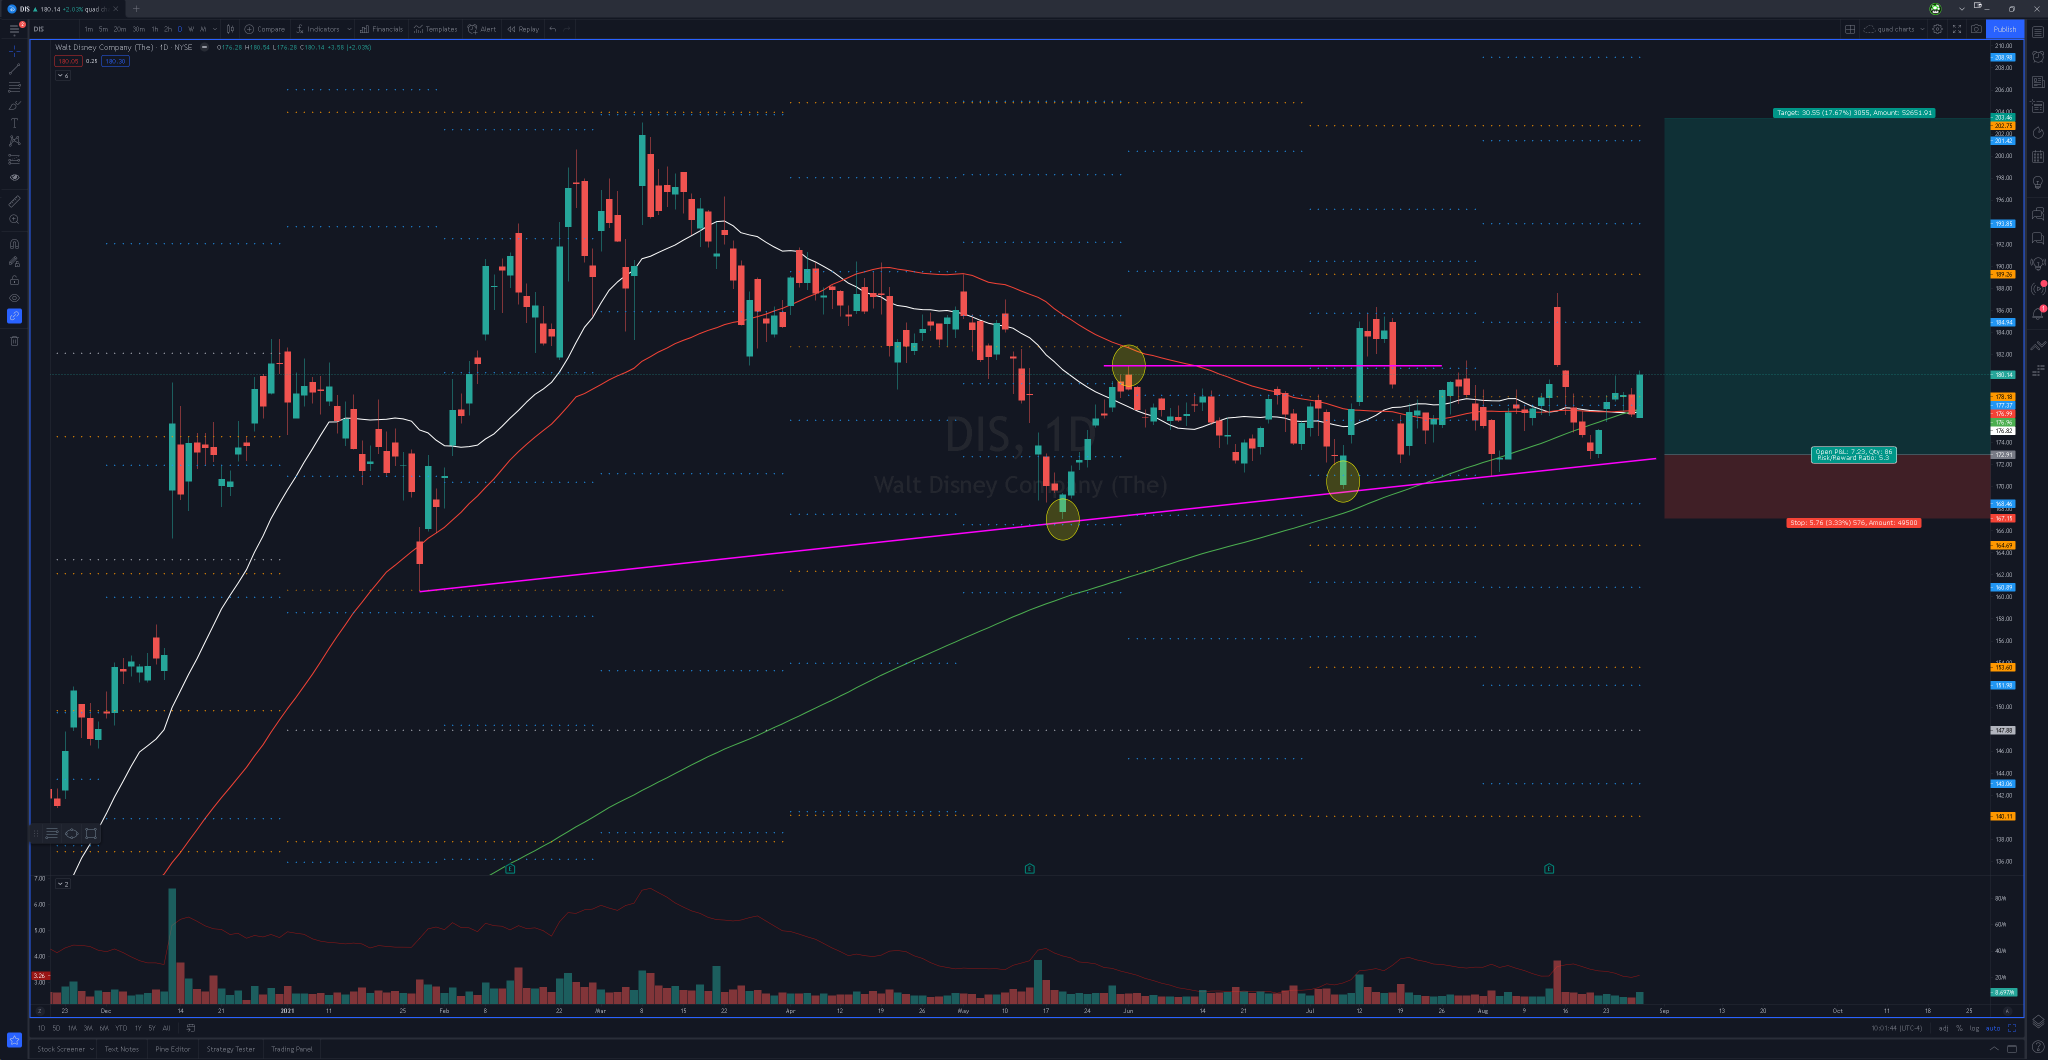Expand the Stock Screener dropdown arrow
Viewport: 2048px width, 1060px height.
click(92, 1049)
